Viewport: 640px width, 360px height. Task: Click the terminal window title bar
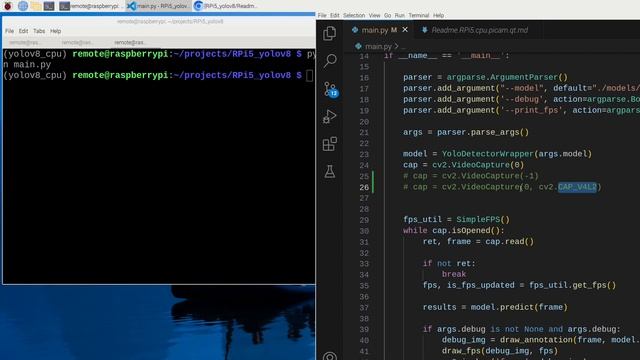pyautogui.click(x=170, y=21)
